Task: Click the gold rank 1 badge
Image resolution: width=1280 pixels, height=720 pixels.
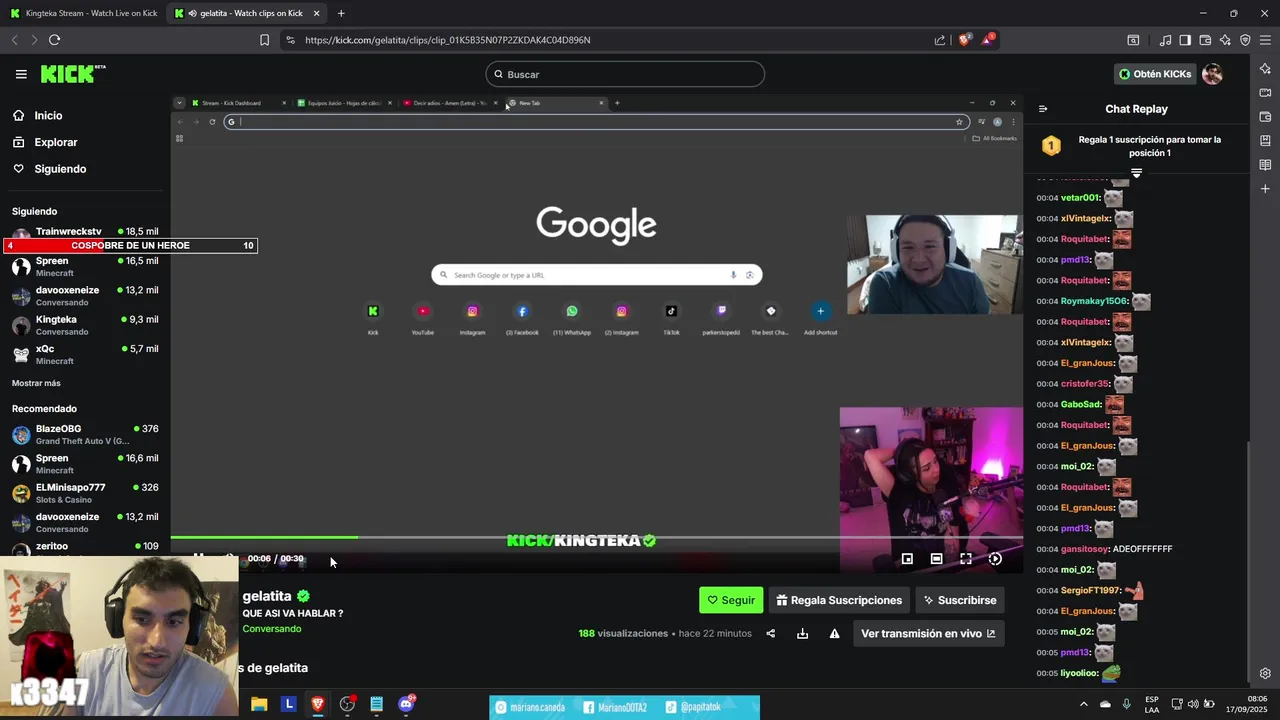Action: pyautogui.click(x=1051, y=146)
